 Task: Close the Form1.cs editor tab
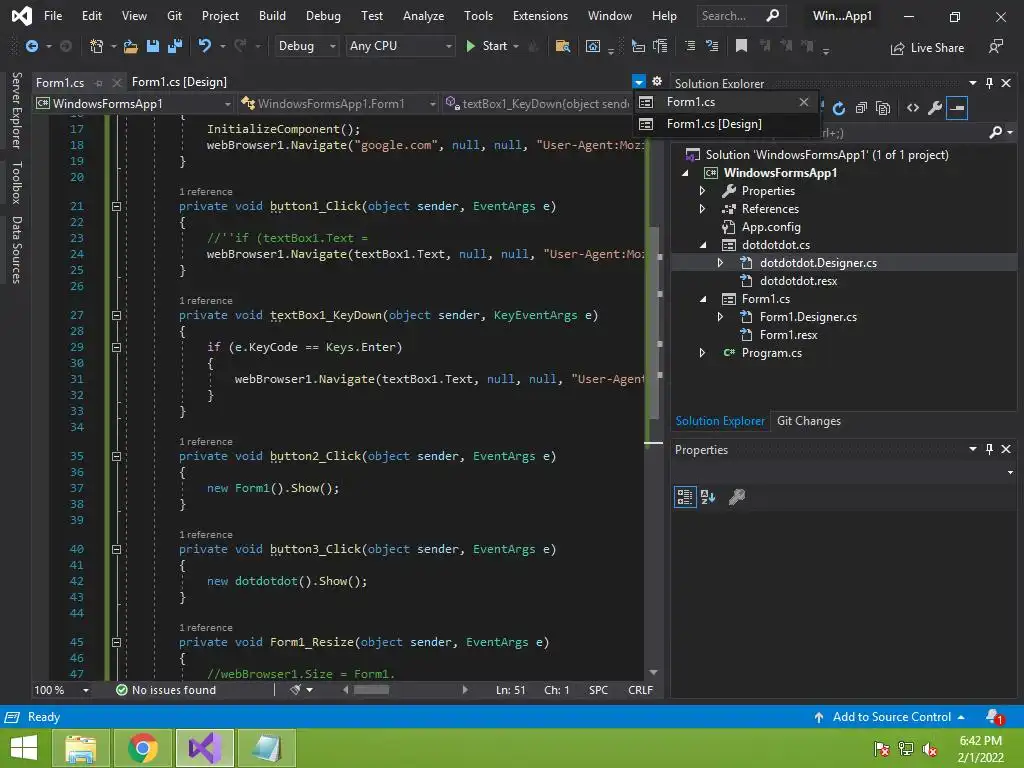pos(116,83)
